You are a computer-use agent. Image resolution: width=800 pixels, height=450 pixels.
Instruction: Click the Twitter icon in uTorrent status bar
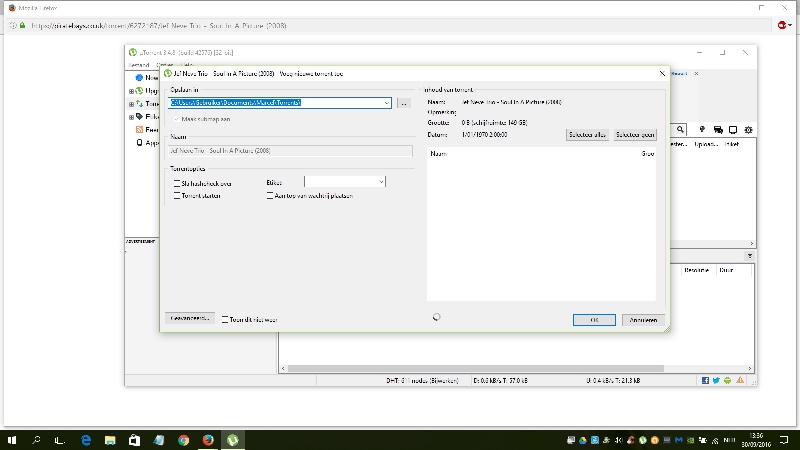click(716, 381)
